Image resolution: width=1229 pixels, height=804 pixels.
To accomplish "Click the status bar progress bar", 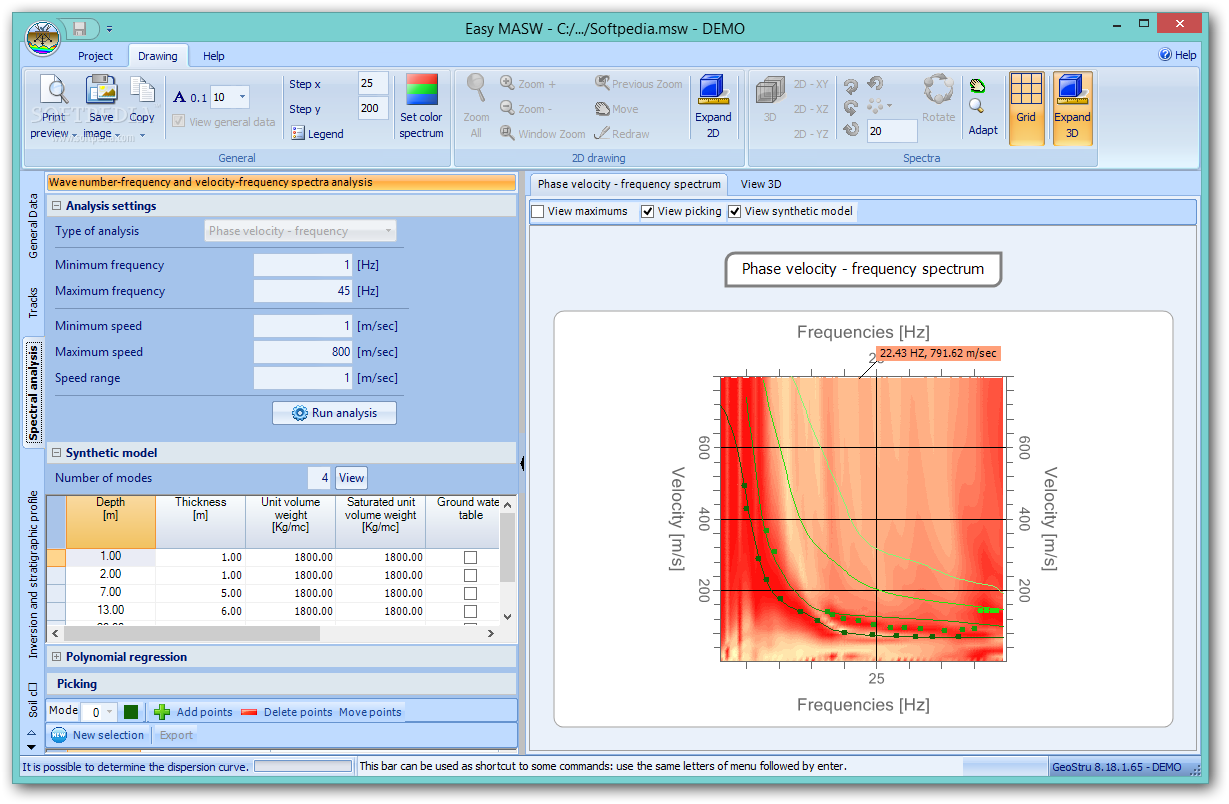I will coord(303,767).
